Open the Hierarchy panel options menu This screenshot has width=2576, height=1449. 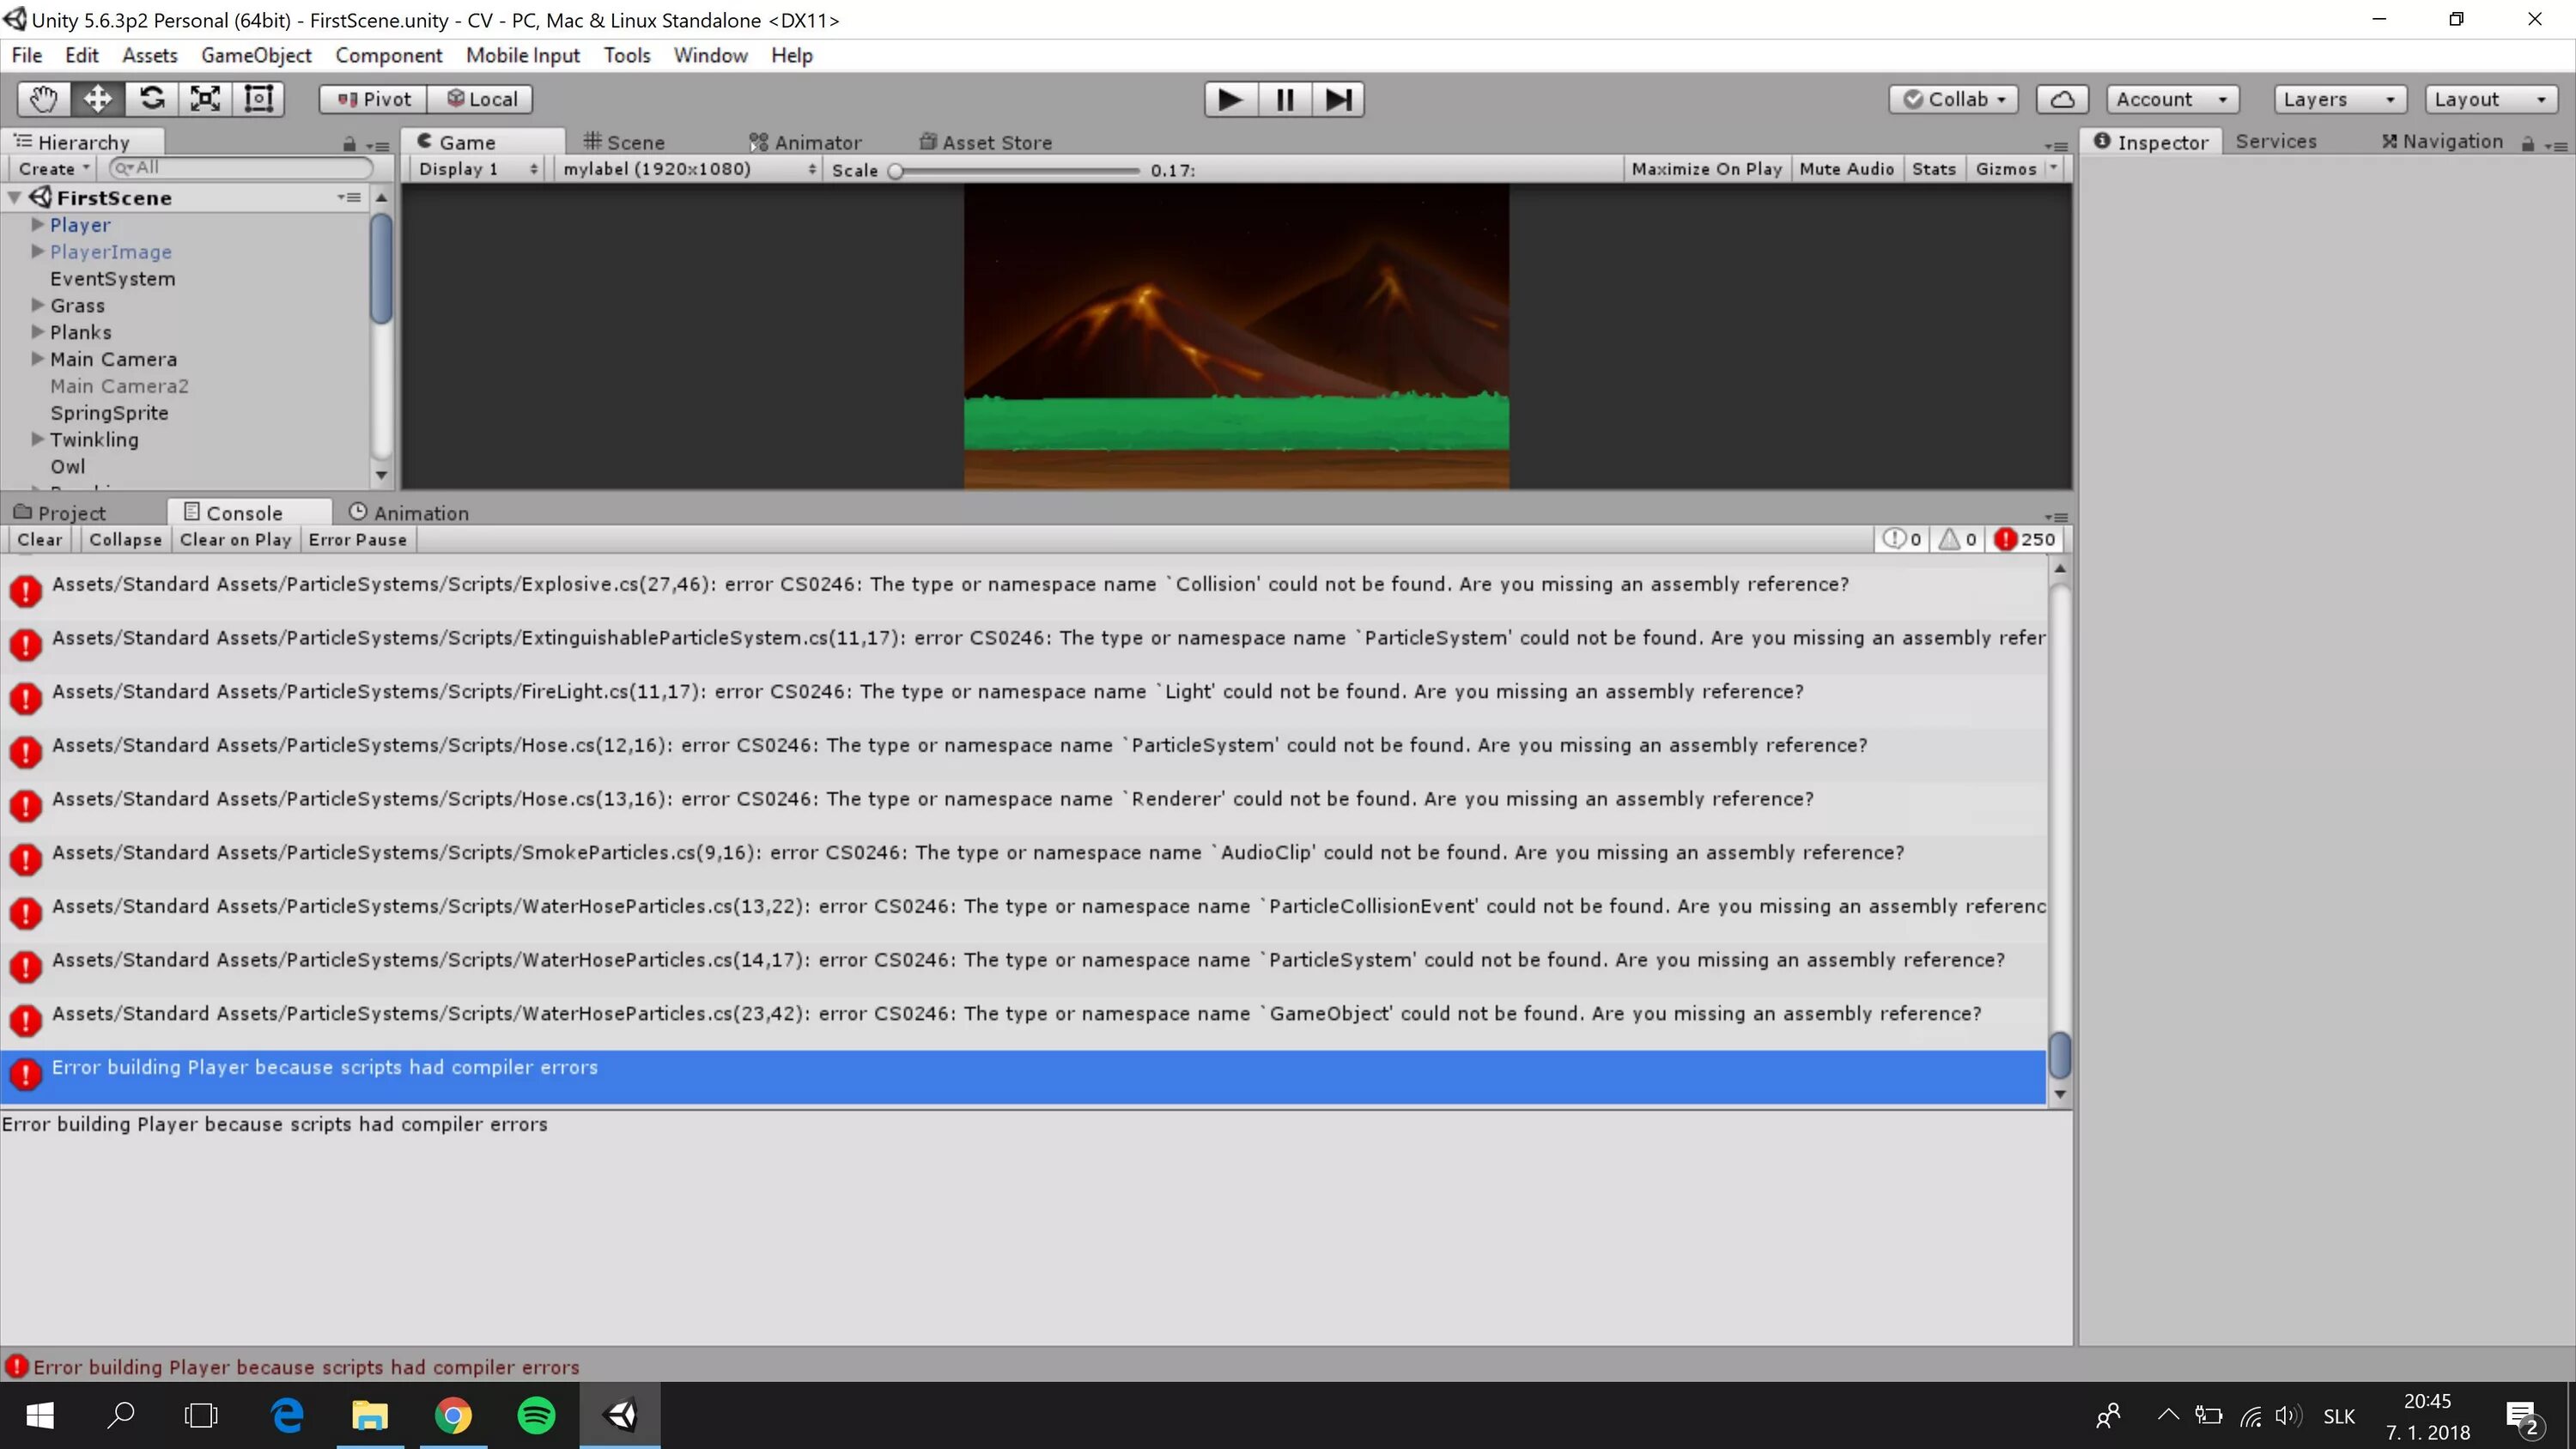[378, 145]
